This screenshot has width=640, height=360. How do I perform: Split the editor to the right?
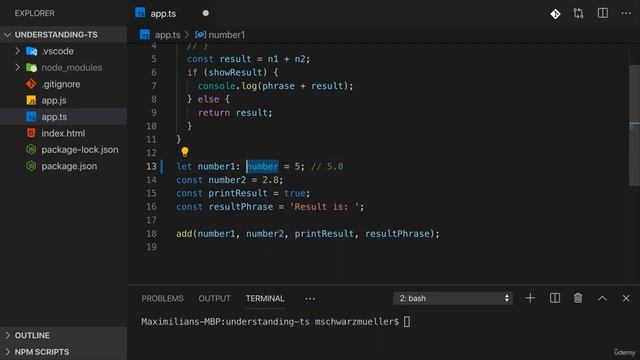pyautogui.click(x=602, y=13)
